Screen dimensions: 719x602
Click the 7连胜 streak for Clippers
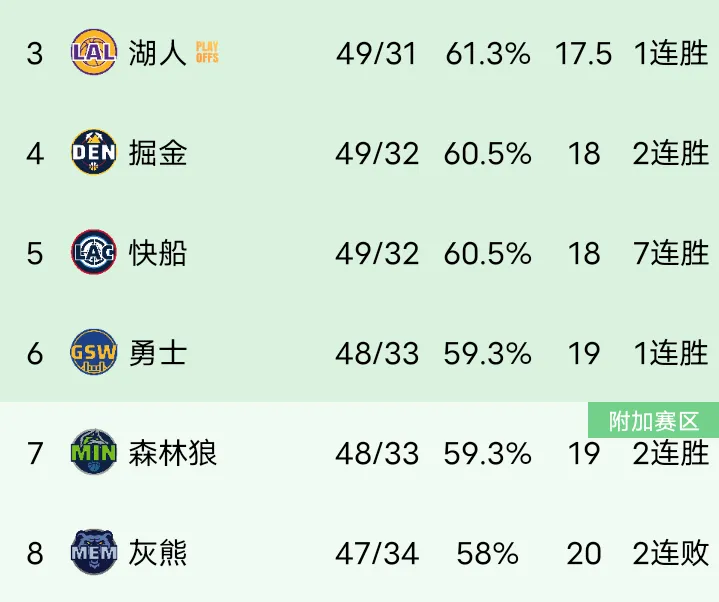point(671,253)
